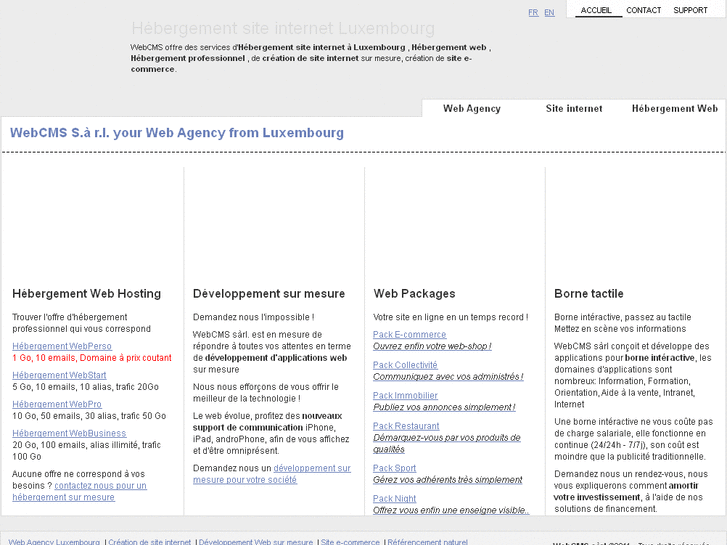Click footer link Développement Web sur mesure
The width and height of the screenshot is (727, 545).
coord(255,541)
